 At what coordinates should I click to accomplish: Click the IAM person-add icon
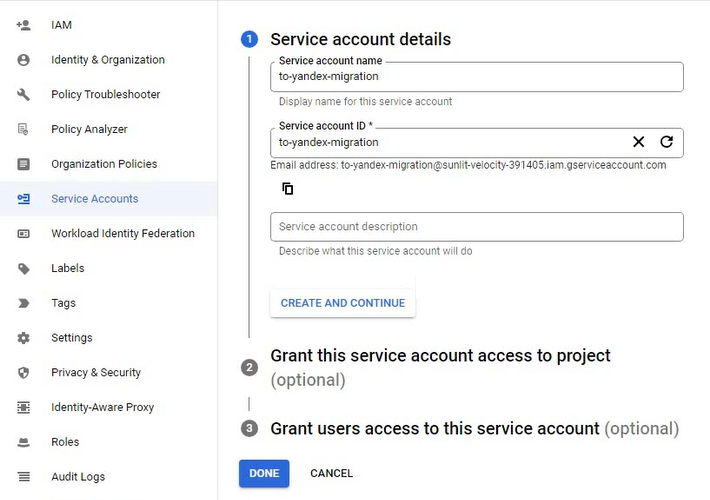[24, 25]
